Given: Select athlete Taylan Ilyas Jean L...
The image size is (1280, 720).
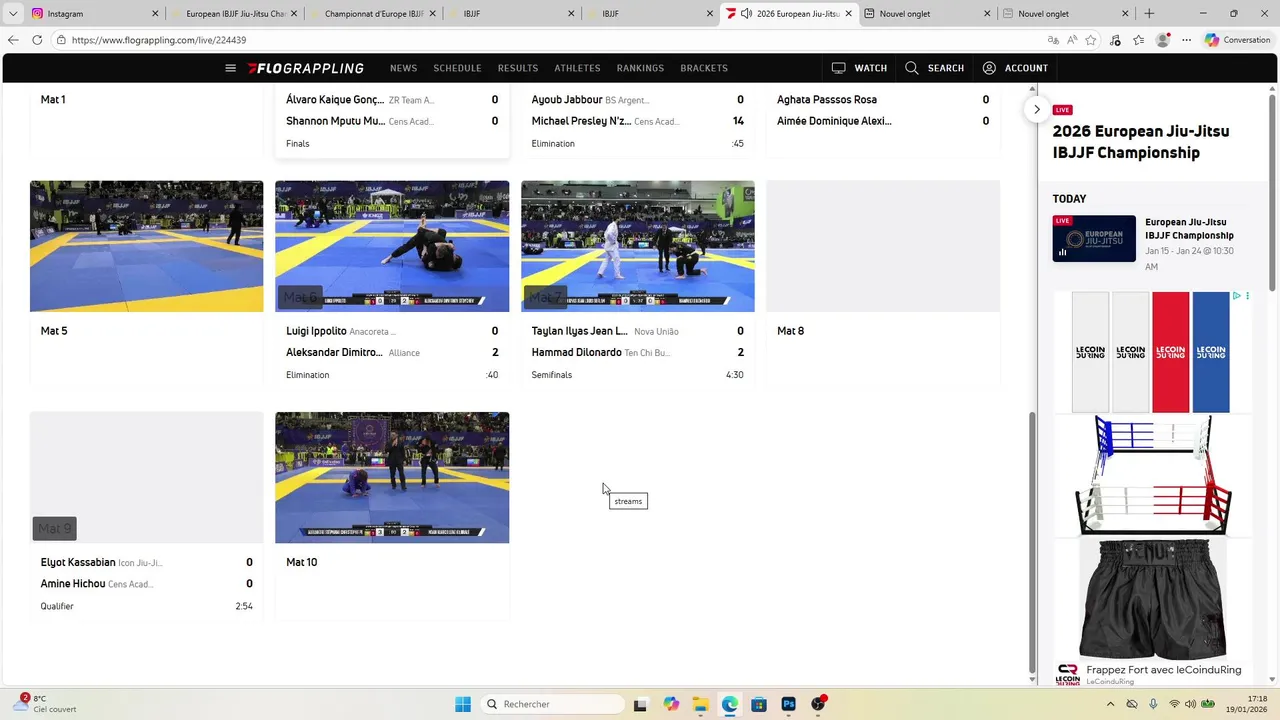Looking at the screenshot, I should pyautogui.click(x=580, y=331).
